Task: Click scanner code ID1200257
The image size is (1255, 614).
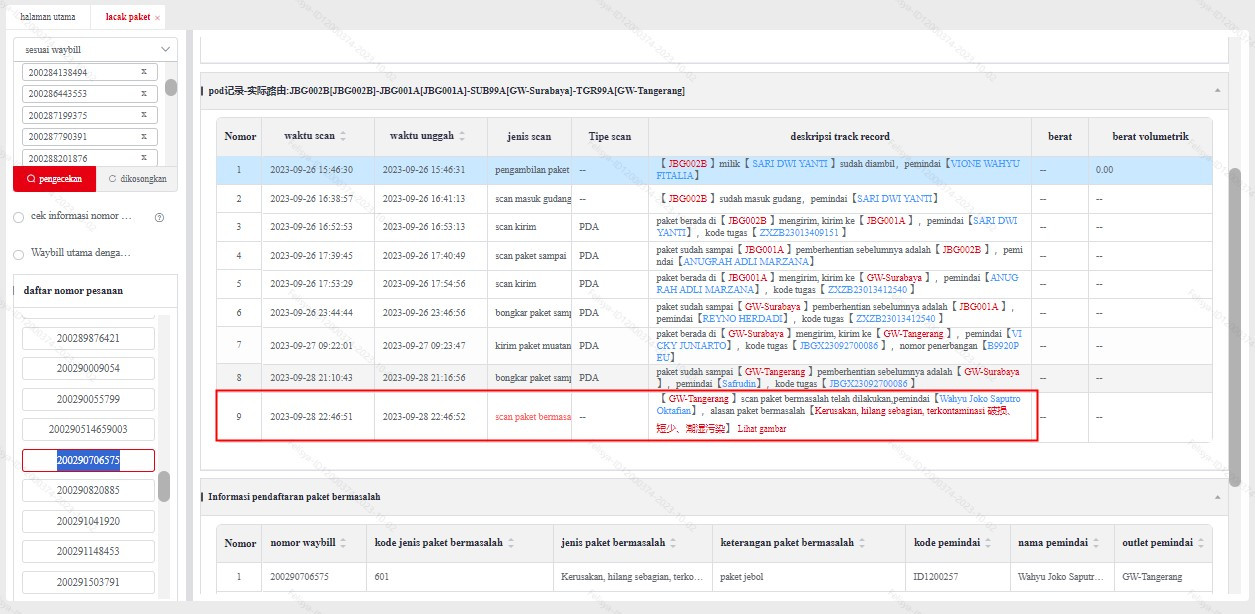Action: coord(935,577)
